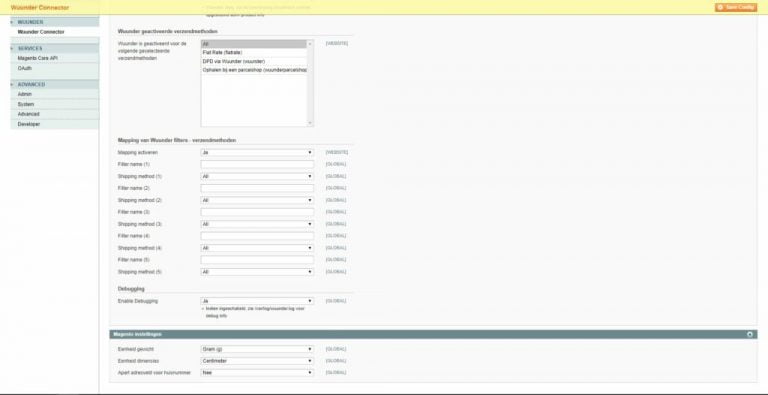The image size is (768, 395).
Task: Click the multiselect list scroll-down arrow
Action: tap(310, 123)
